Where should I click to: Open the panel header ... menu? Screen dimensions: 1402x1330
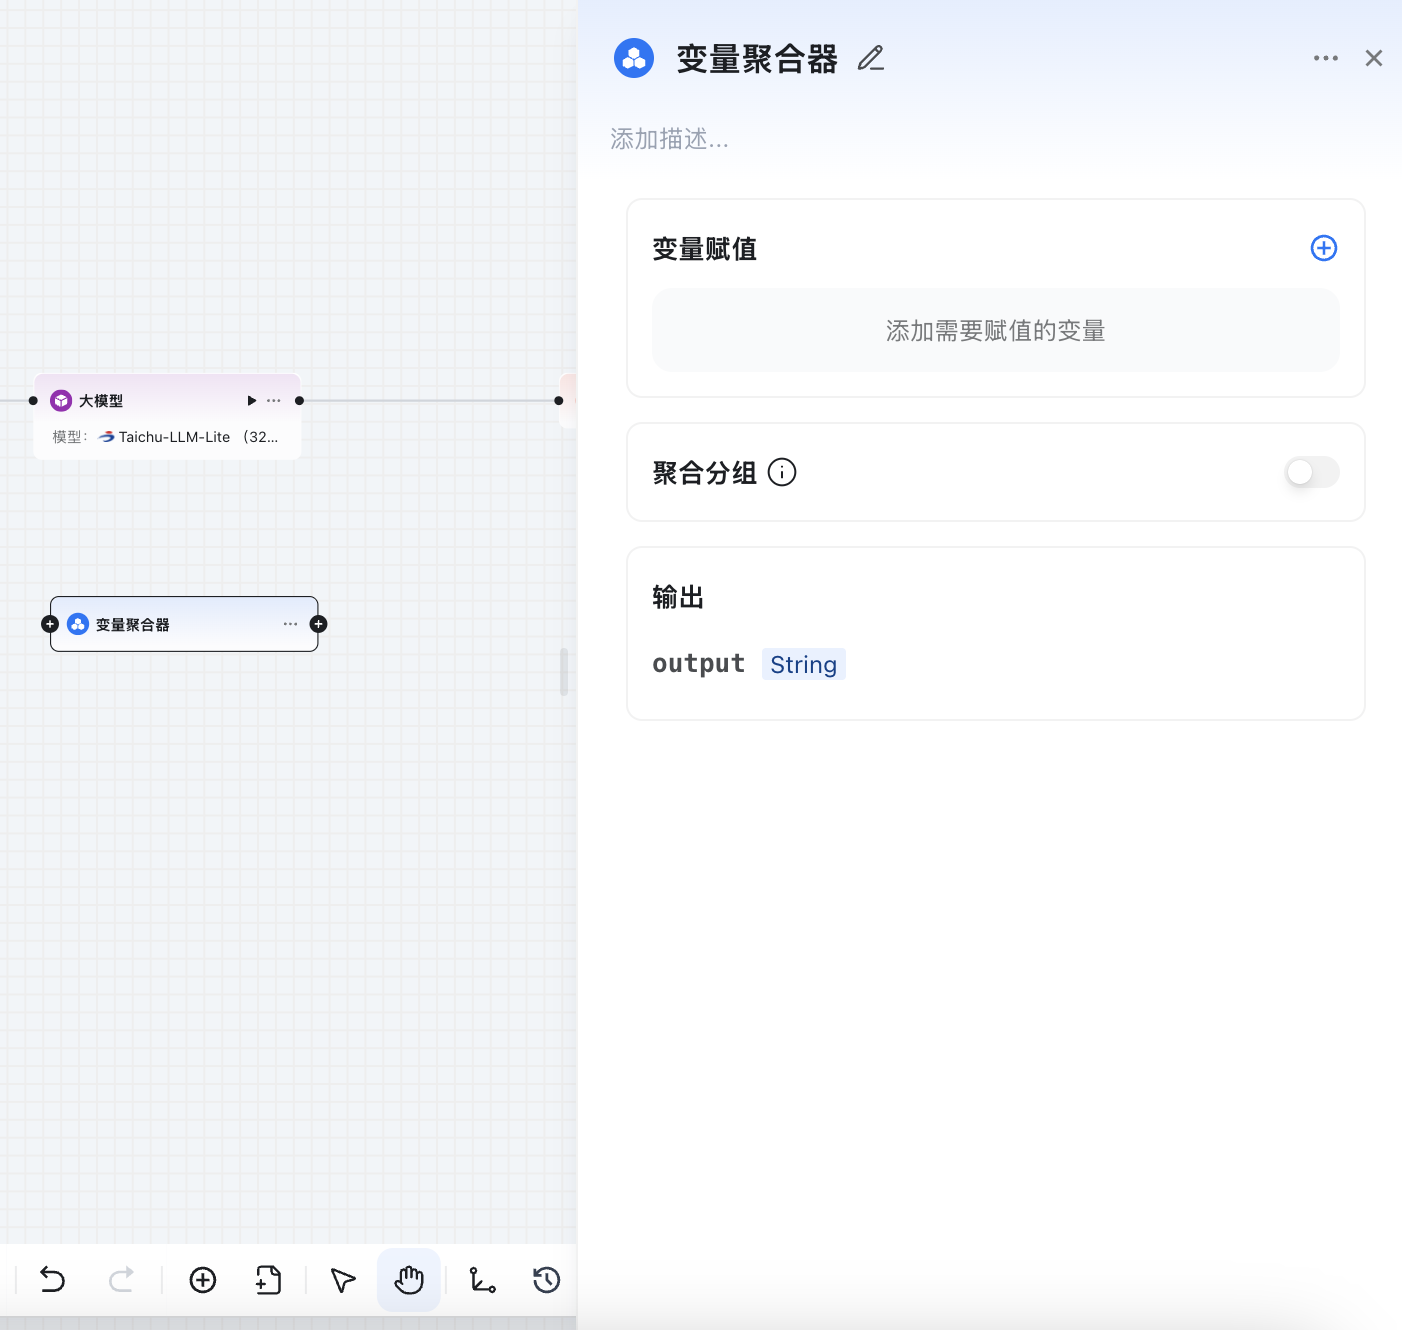(x=1326, y=58)
